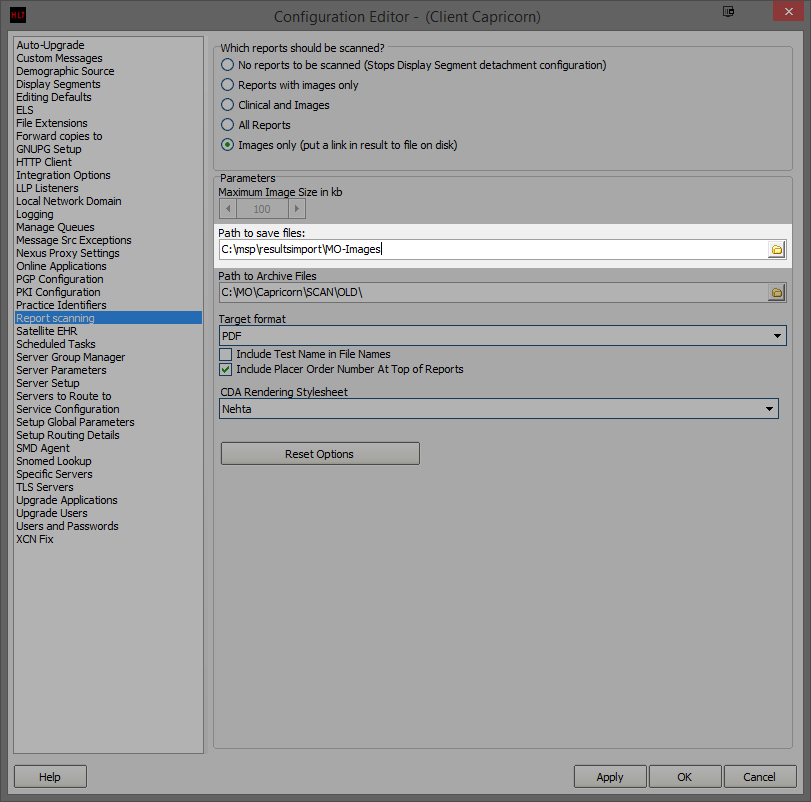Select the highlighted Report scanning entry
The image size is (811, 802).
108,318
